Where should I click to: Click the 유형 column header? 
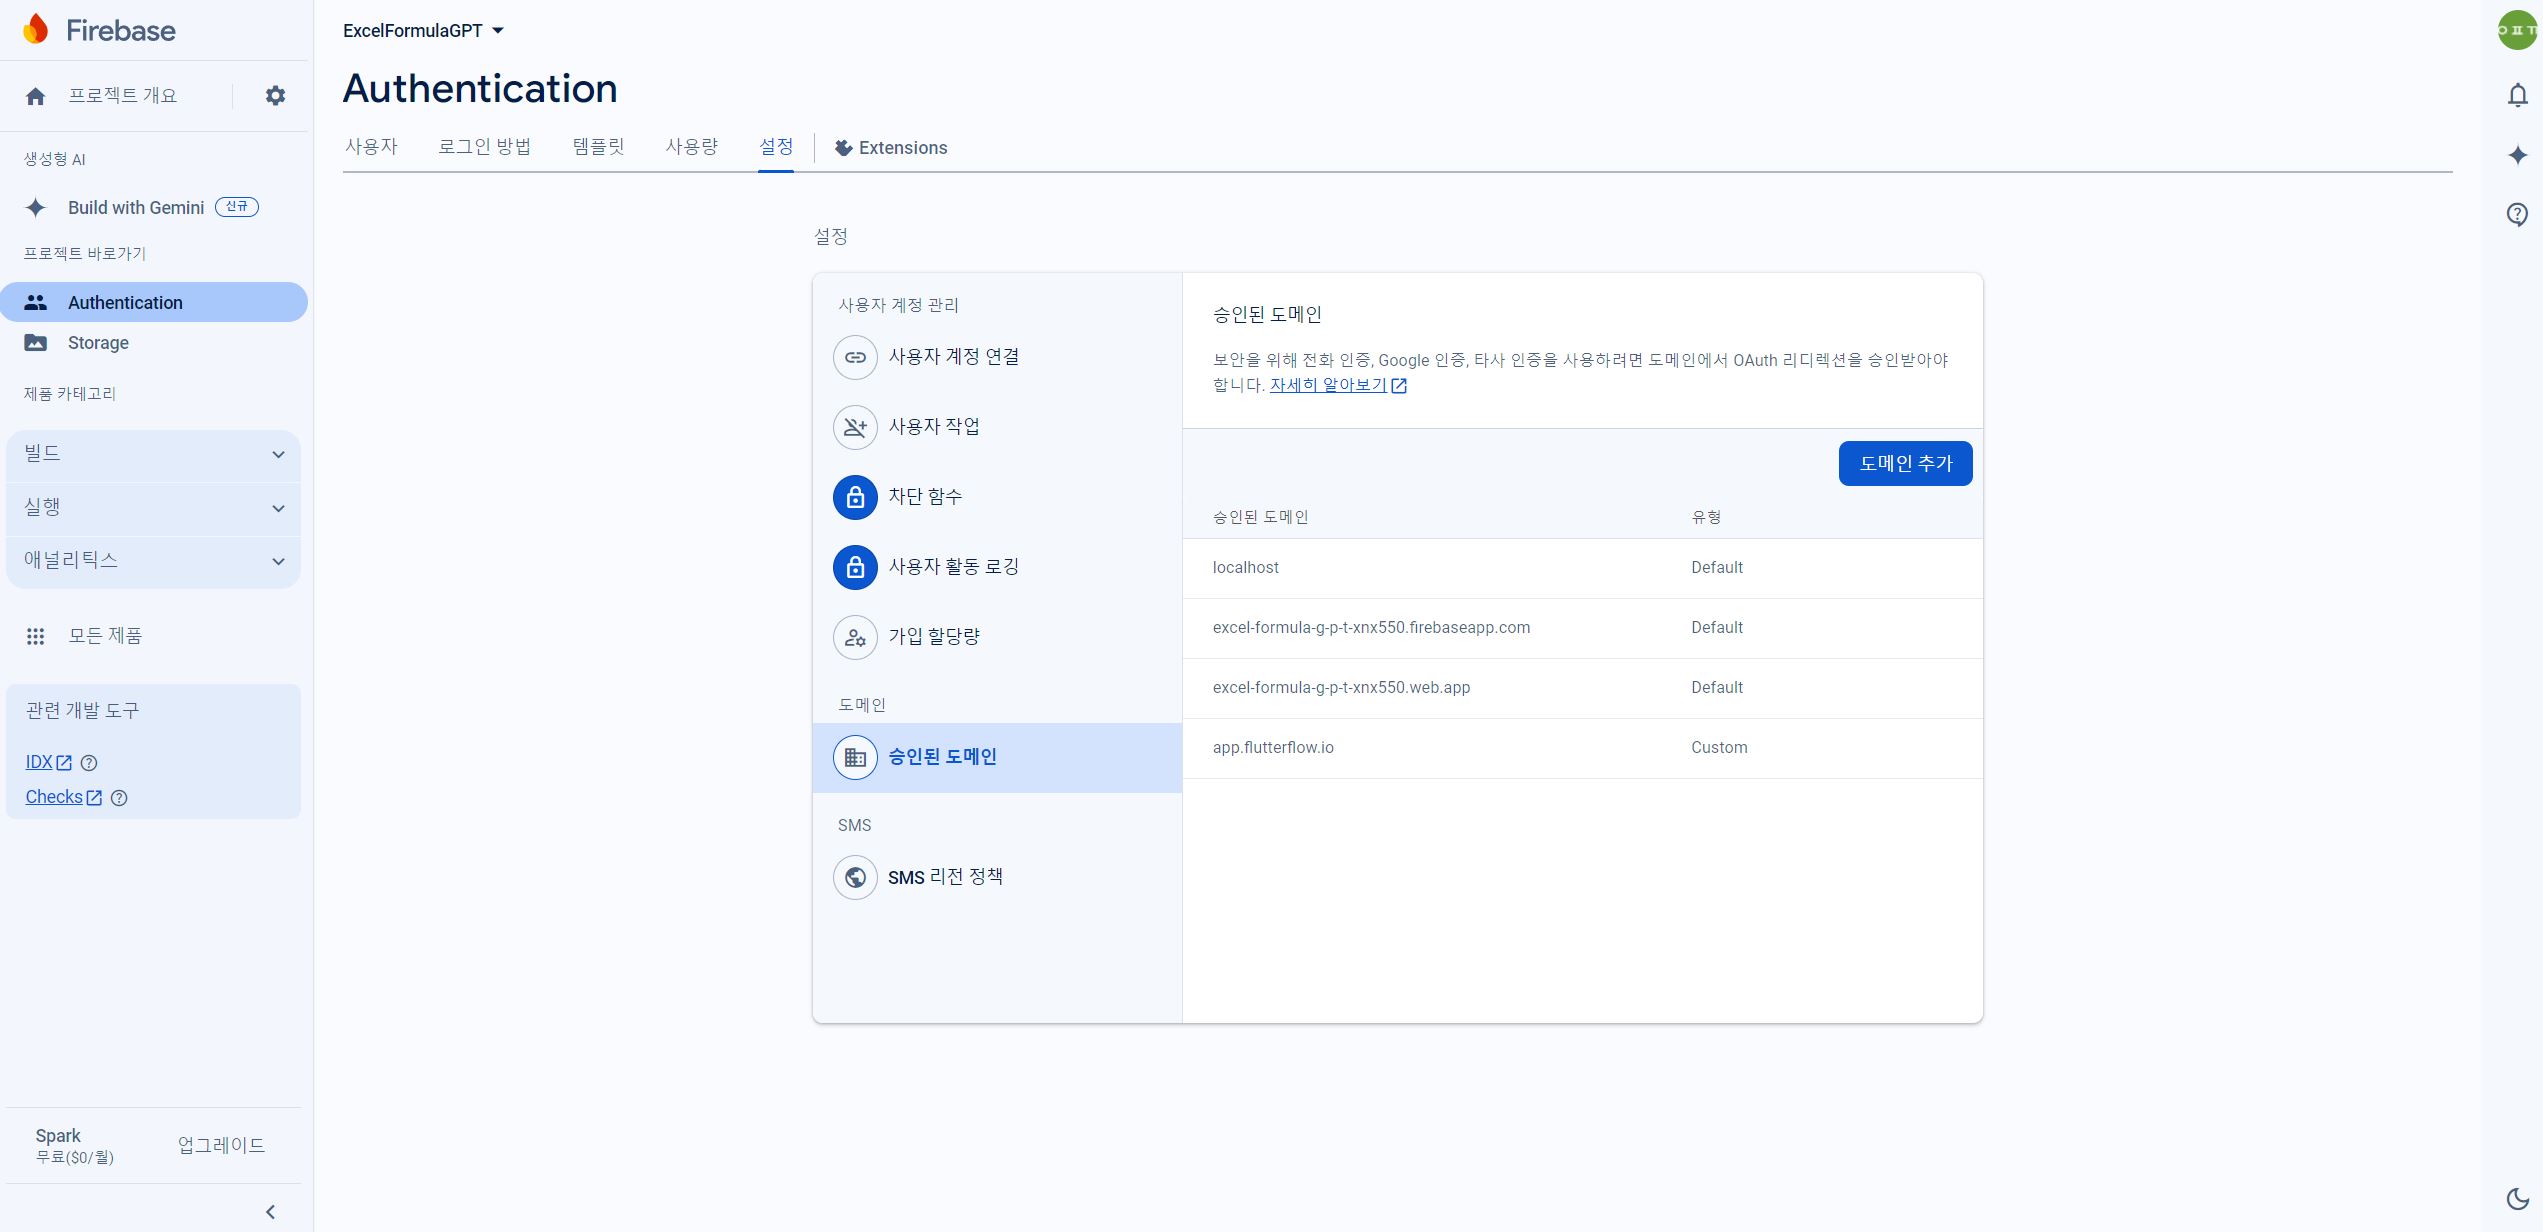[1706, 517]
